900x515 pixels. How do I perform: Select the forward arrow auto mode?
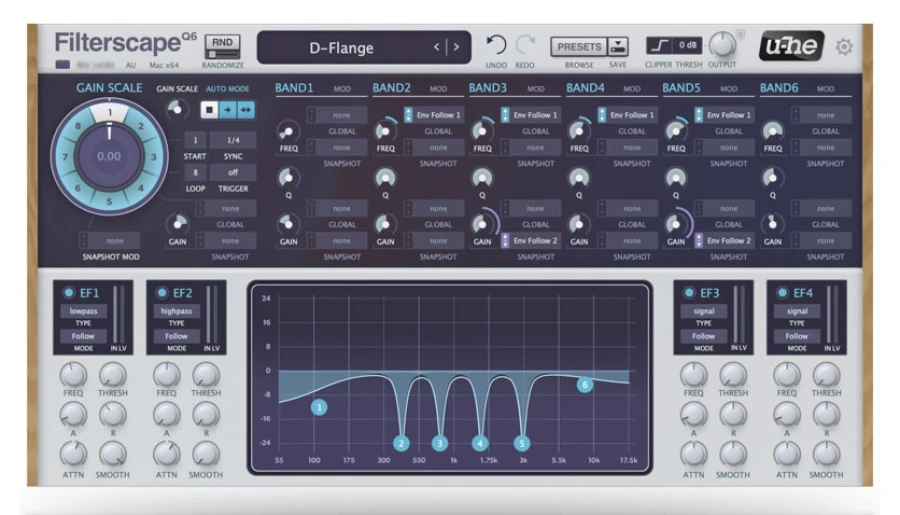[228, 110]
